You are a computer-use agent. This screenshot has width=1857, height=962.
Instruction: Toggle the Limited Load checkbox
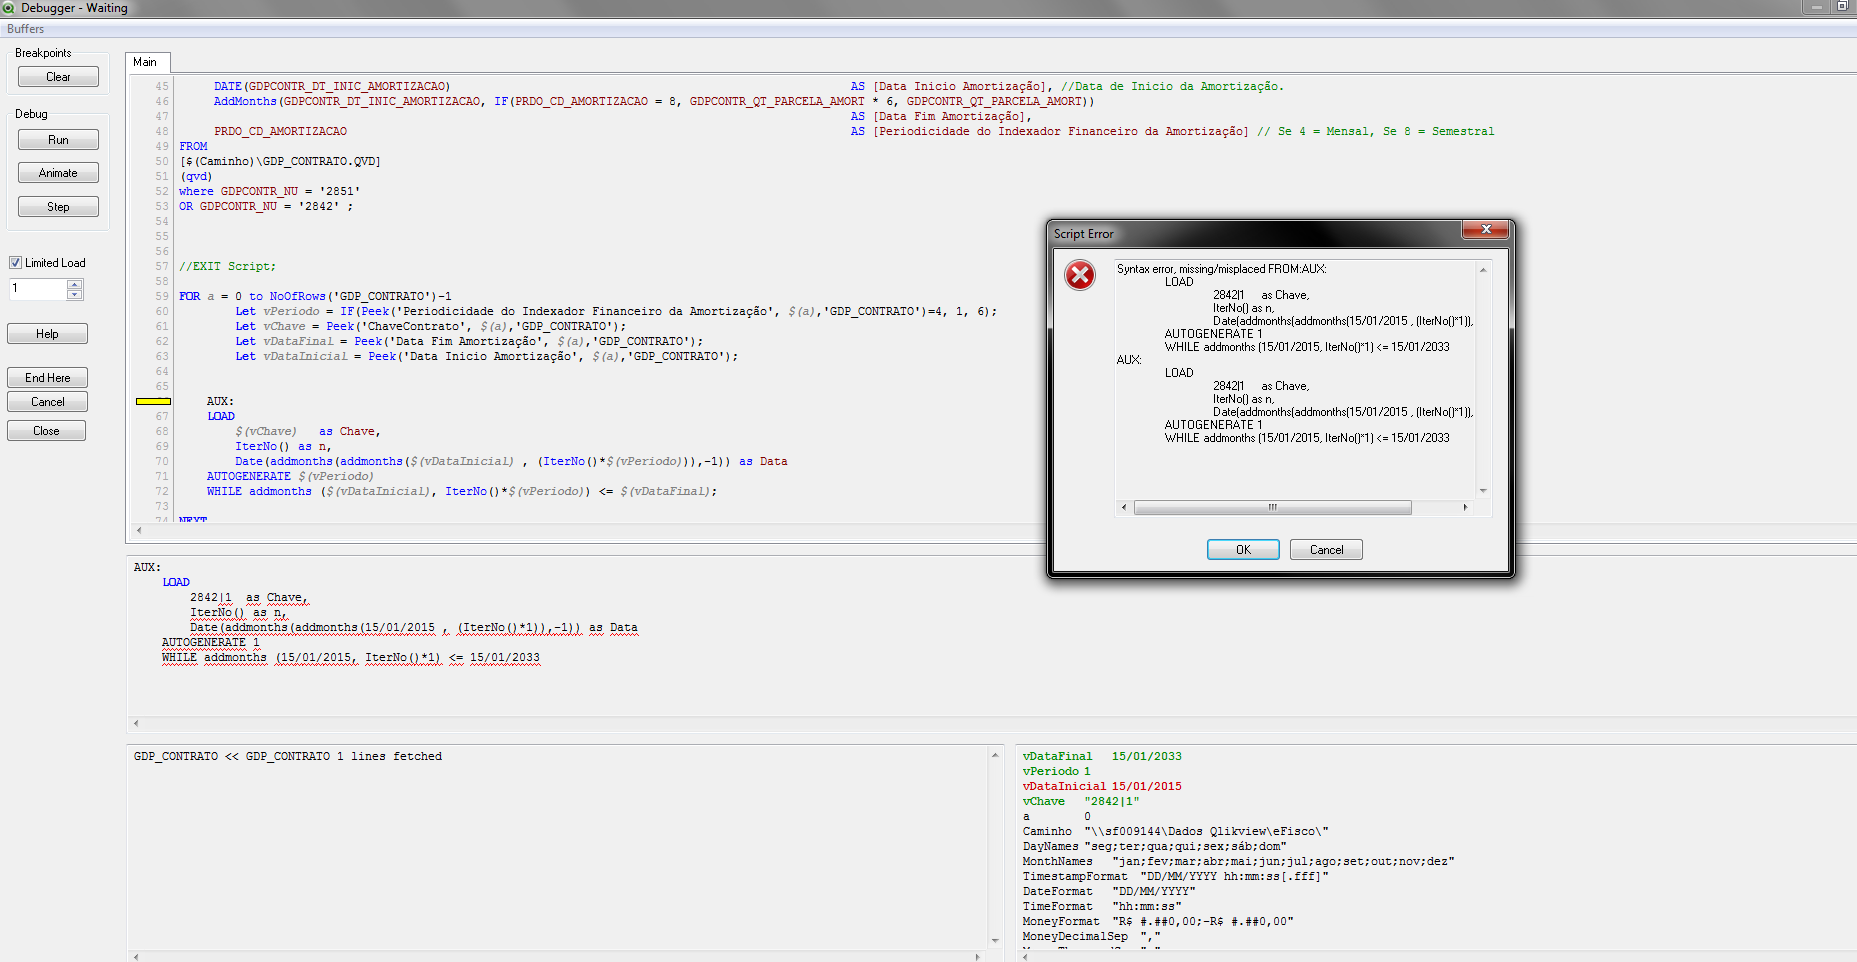[x=15, y=263]
